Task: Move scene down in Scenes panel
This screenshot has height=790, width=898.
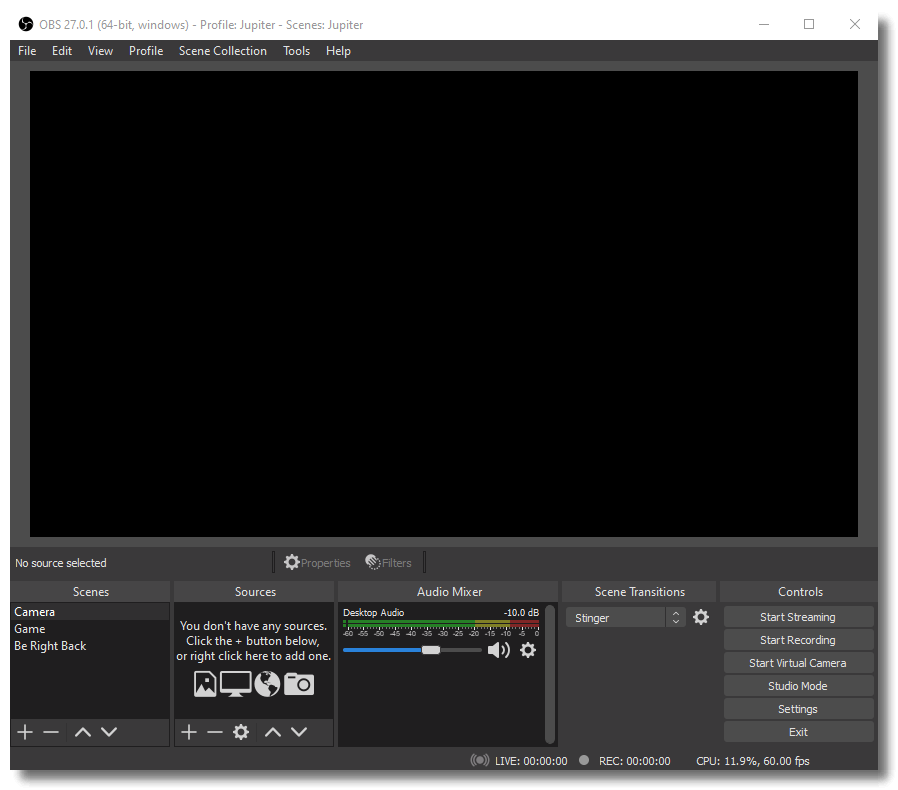Action: (x=109, y=732)
